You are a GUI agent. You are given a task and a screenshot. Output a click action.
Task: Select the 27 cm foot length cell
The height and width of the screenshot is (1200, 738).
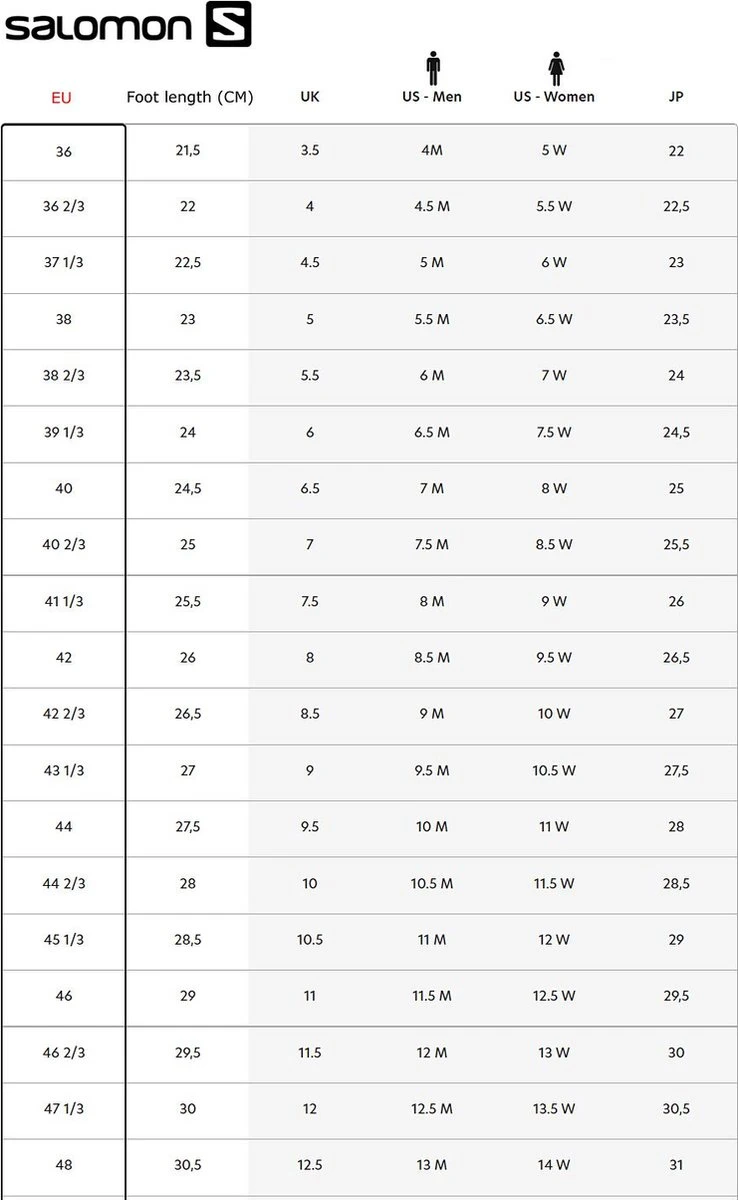click(188, 771)
